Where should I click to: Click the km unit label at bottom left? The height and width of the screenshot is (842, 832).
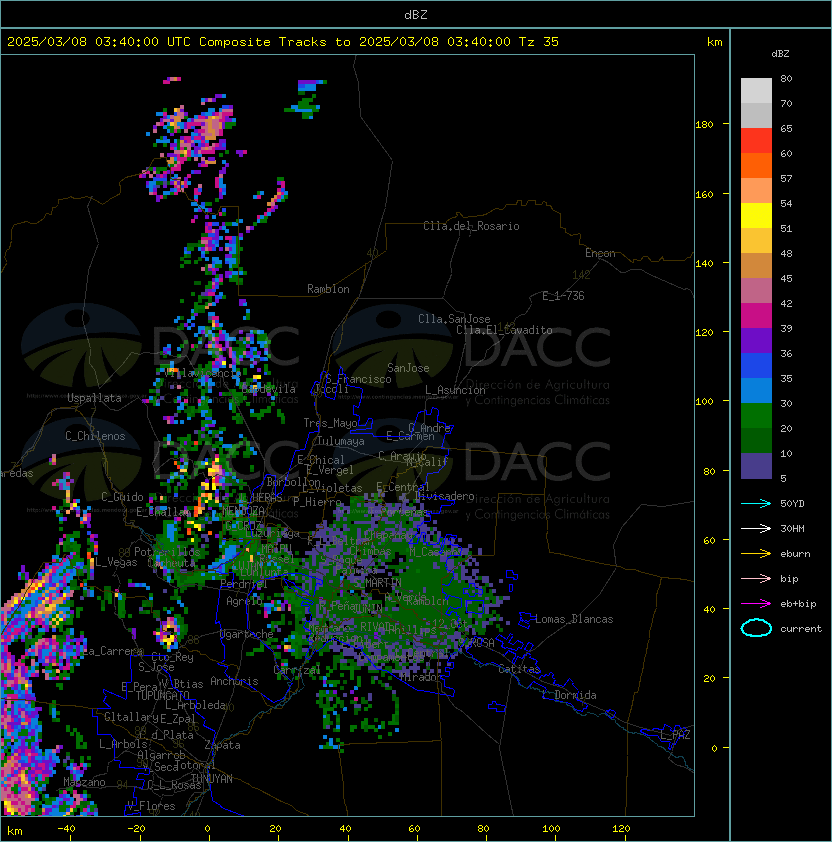[15, 831]
